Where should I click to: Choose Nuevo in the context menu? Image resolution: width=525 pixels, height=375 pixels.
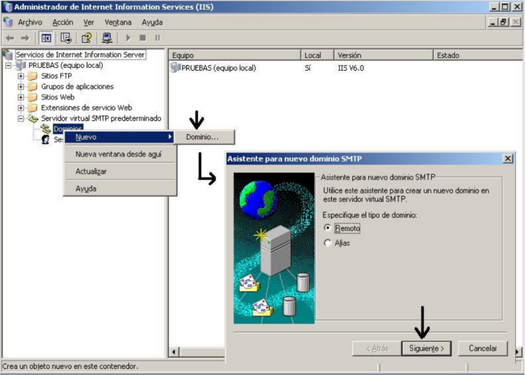point(119,137)
